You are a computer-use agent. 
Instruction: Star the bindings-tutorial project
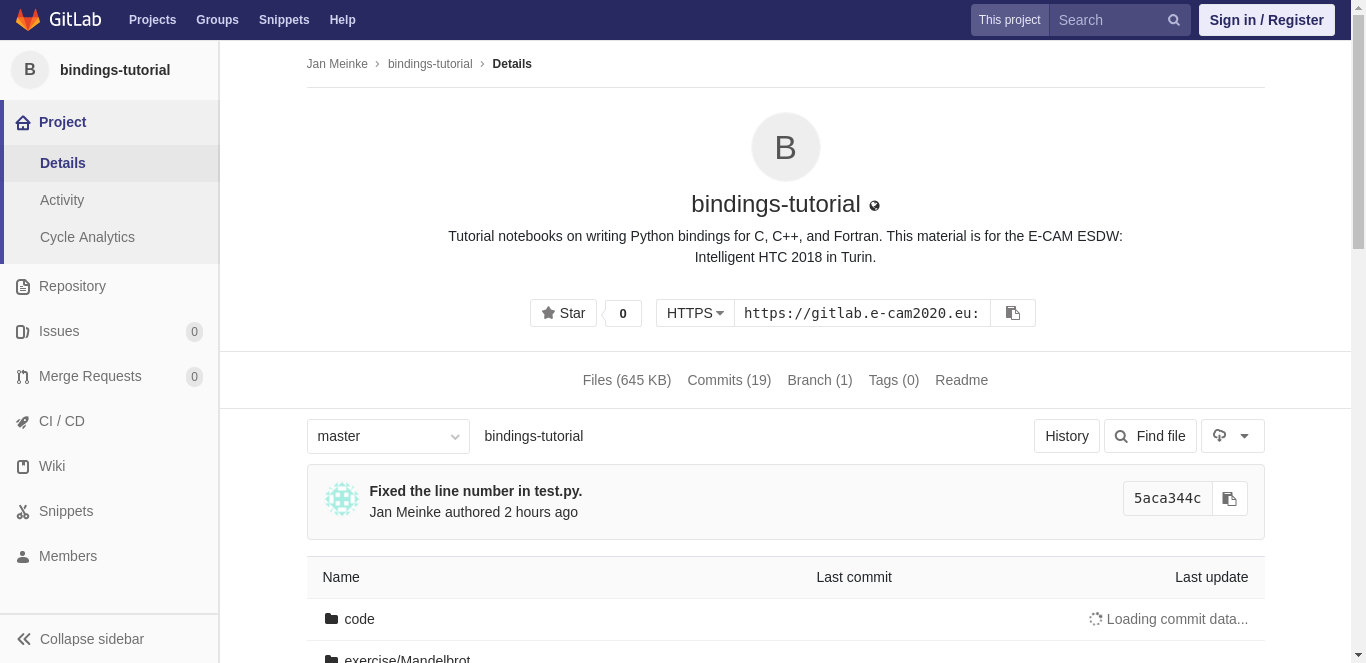coord(563,313)
